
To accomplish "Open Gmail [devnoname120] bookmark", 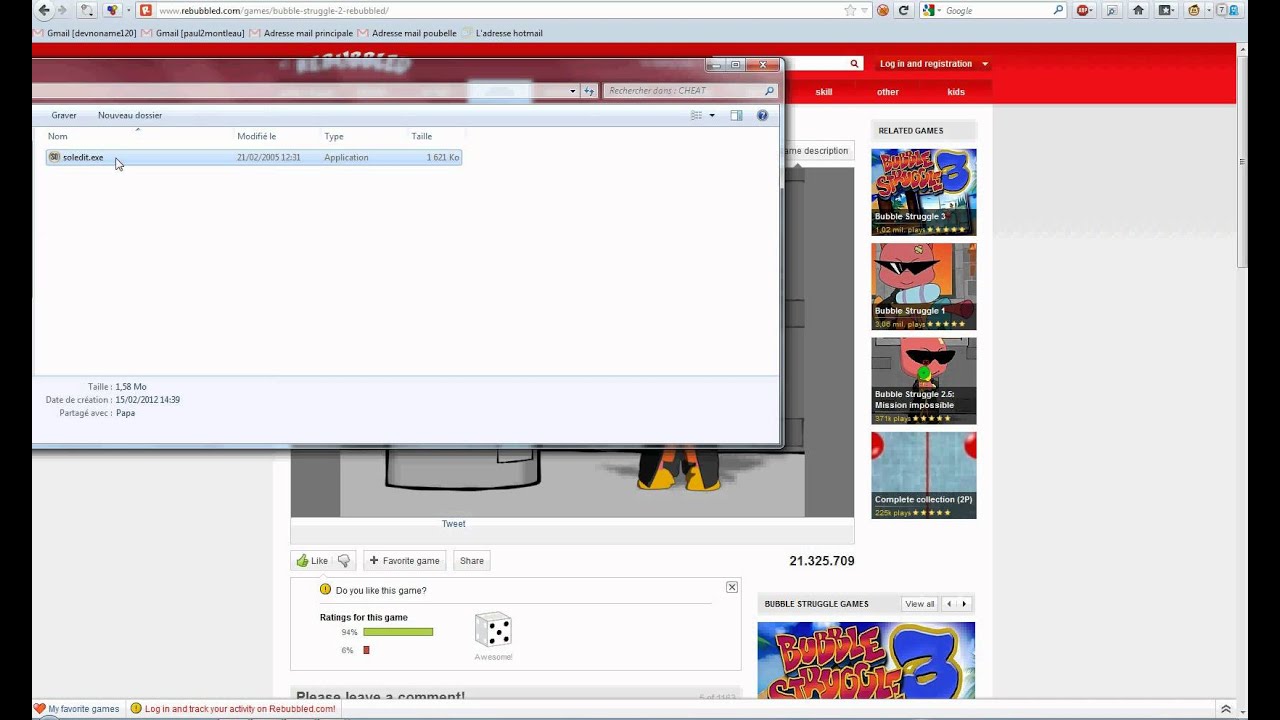I will point(85,33).
